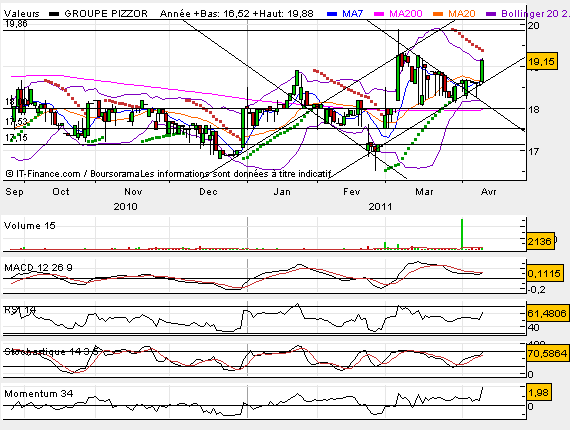
Task: Click the MACD 12 26 9 panel label
Action: pyautogui.click(x=38, y=268)
